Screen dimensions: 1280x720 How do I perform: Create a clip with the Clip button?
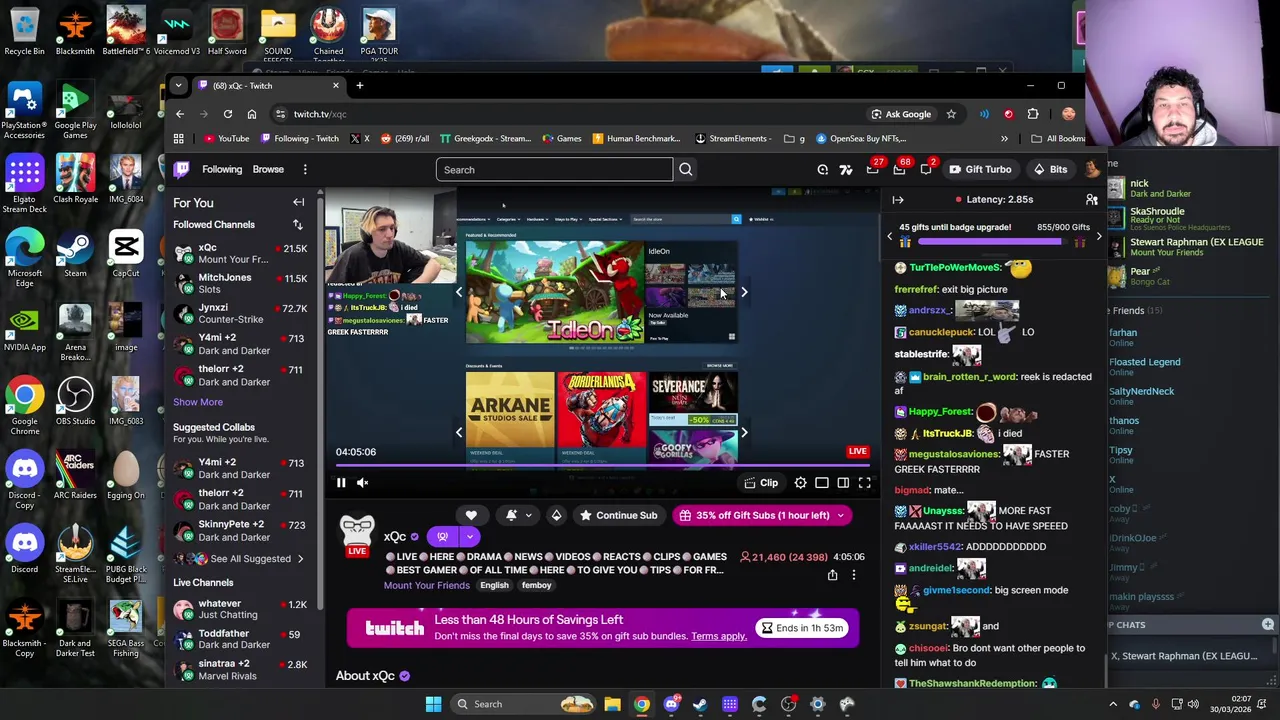click(761, 483)
